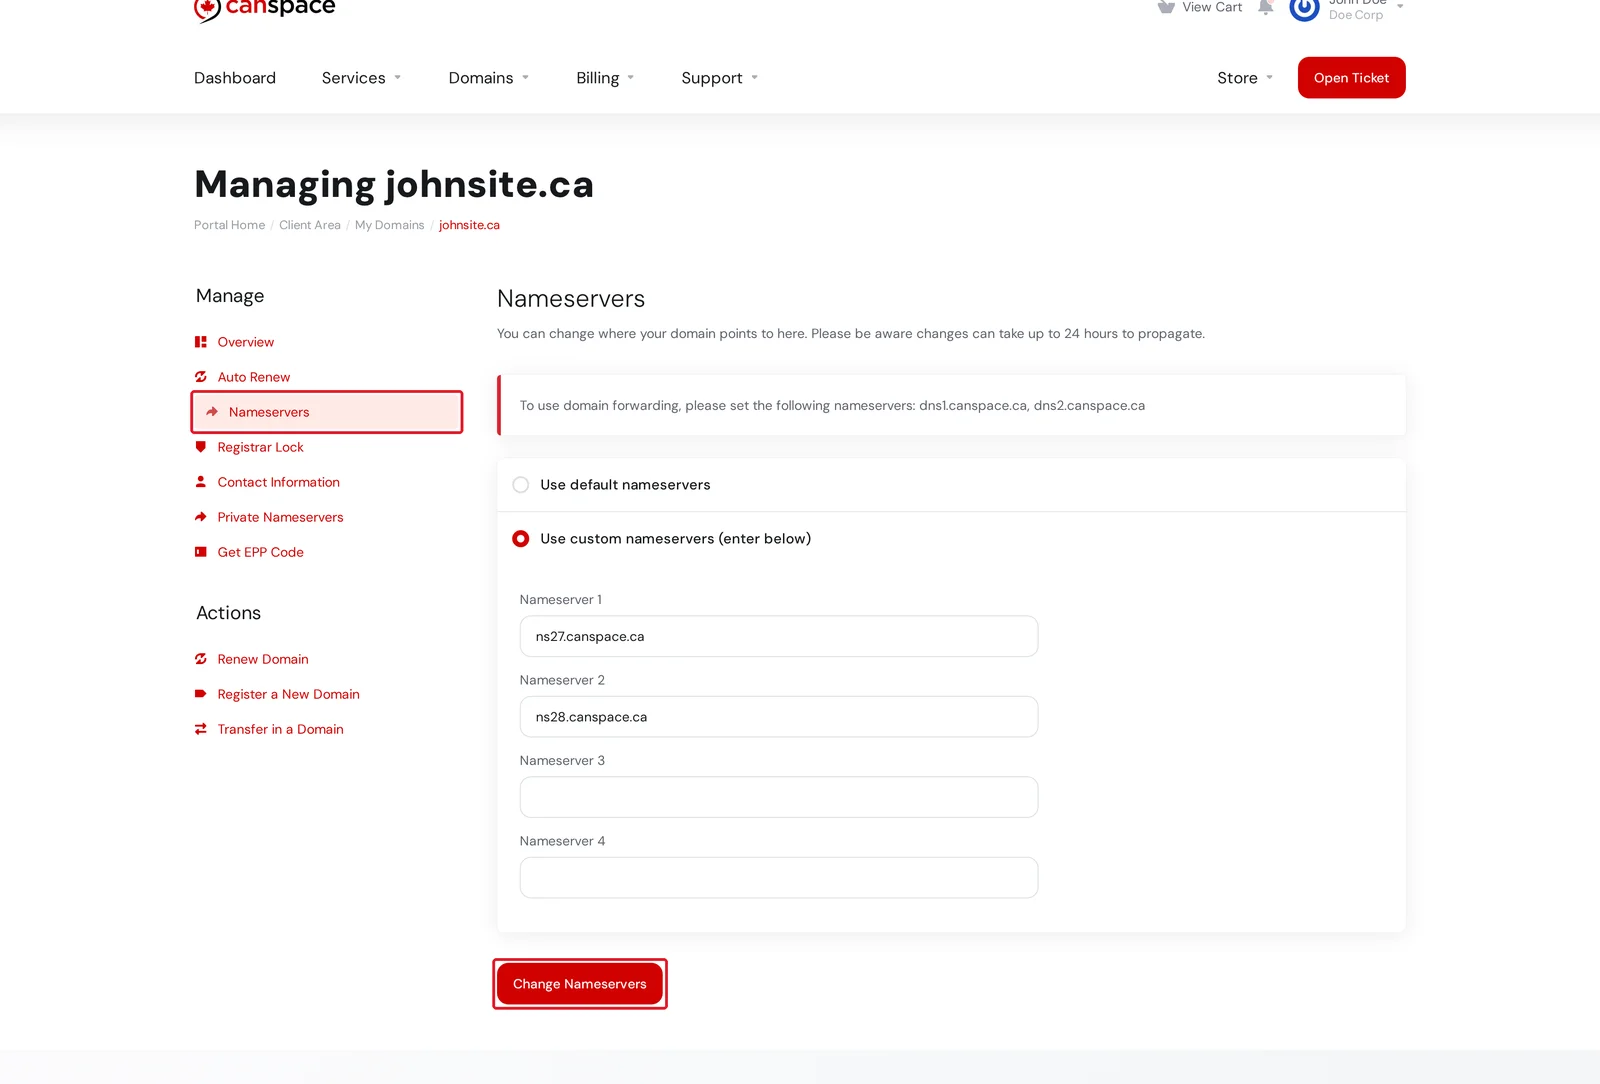Click the Registrar Lock shield icon
Viewport: 1600px width, 1084px height.
pos(201,447)
